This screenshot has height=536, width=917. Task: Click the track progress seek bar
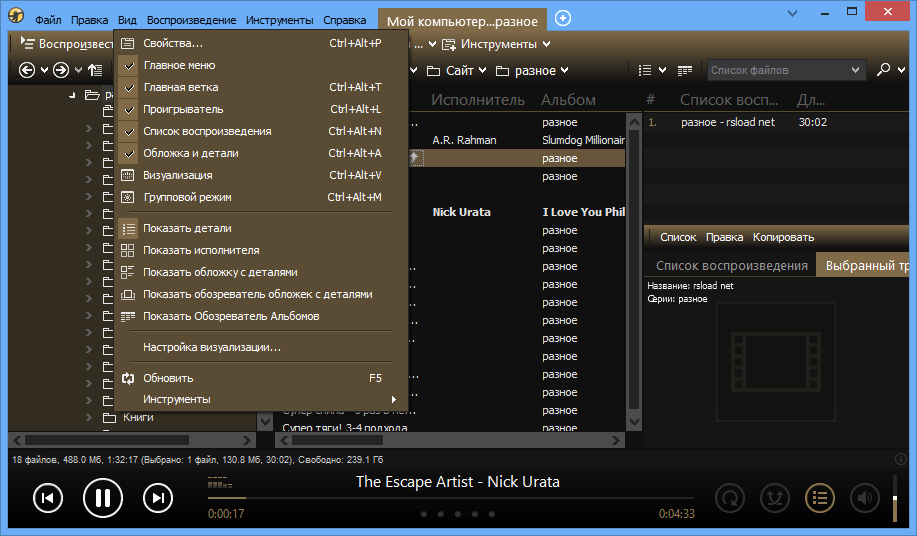coord(450,498)
